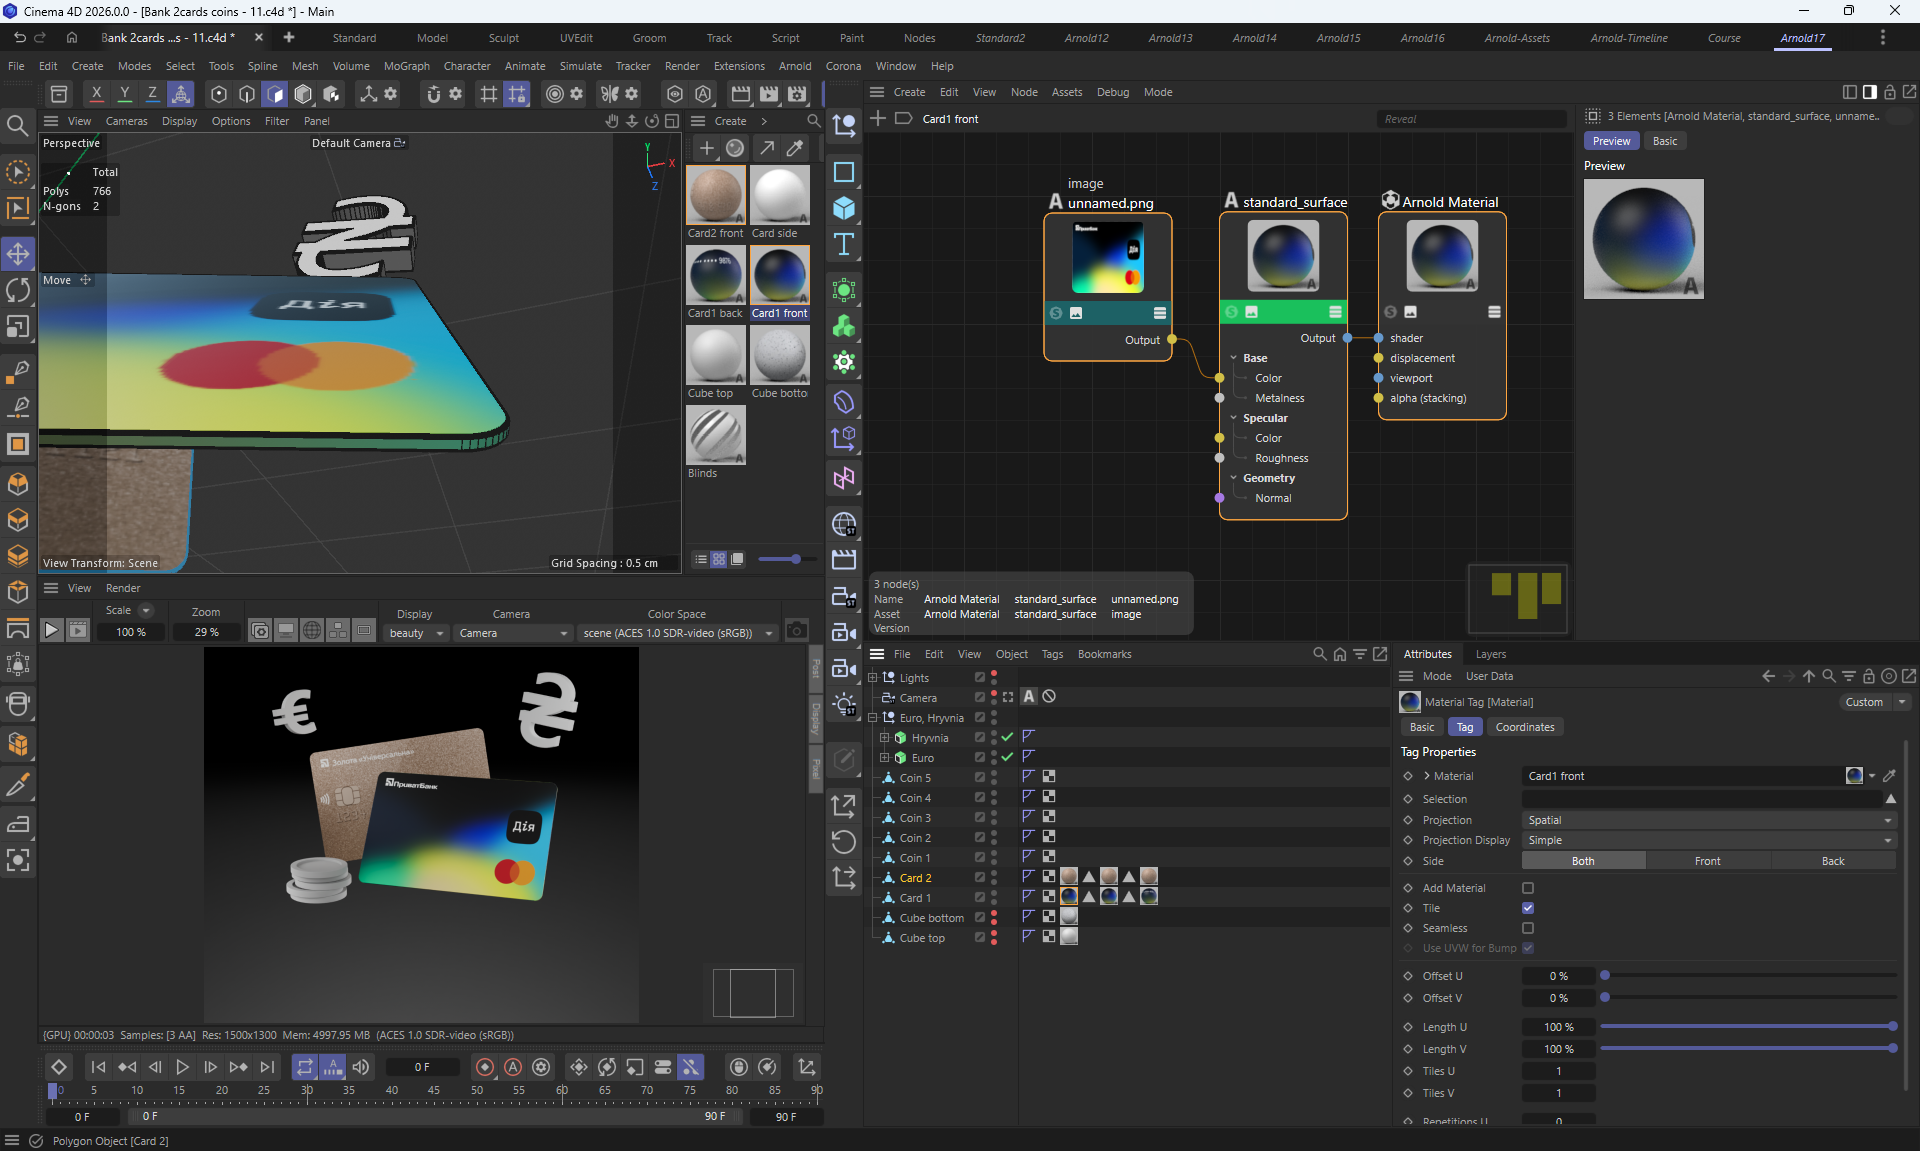Set Side option to Front
1920x1151 pixels.
1707,861
